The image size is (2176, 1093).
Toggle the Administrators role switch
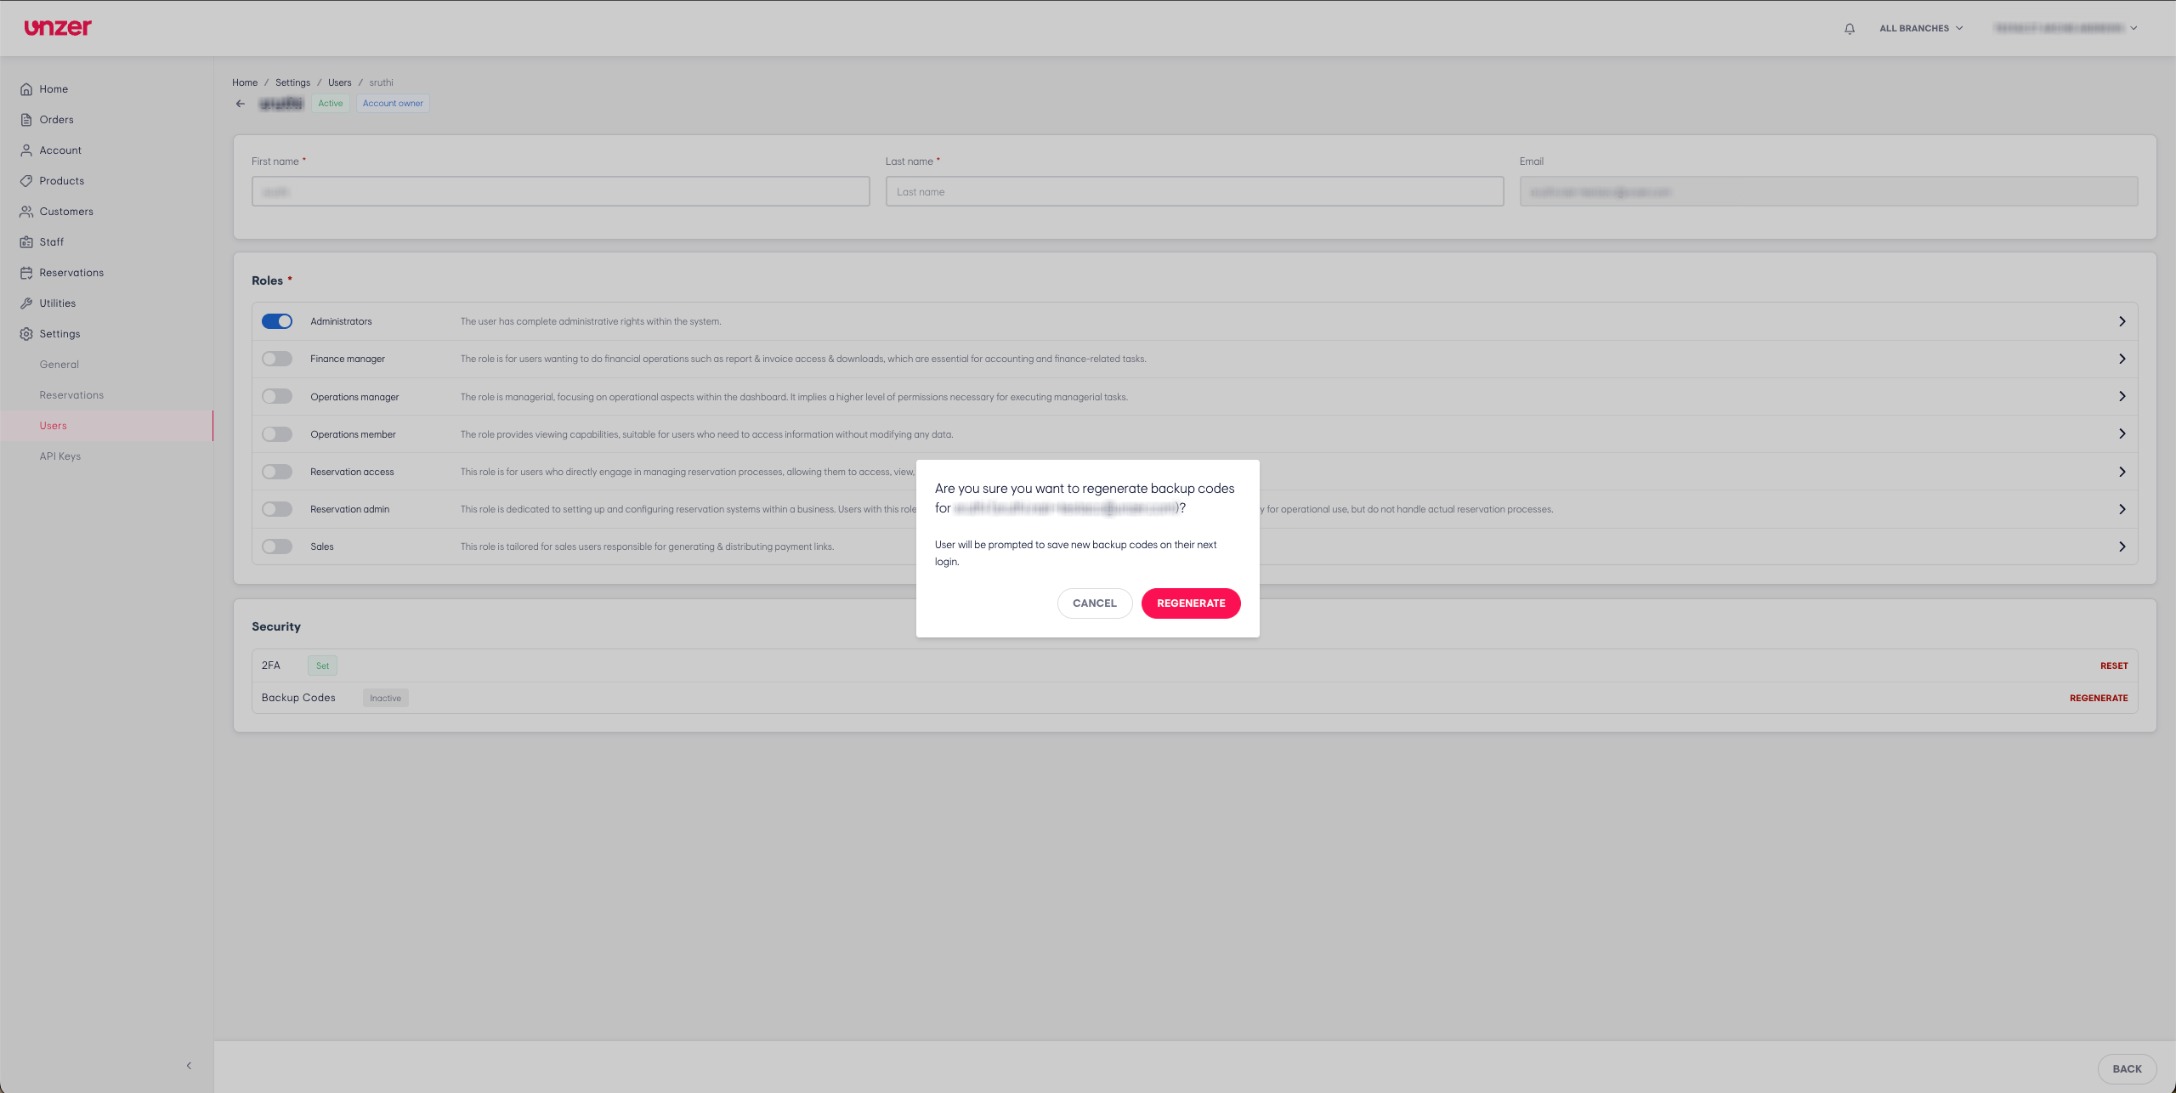277,321
